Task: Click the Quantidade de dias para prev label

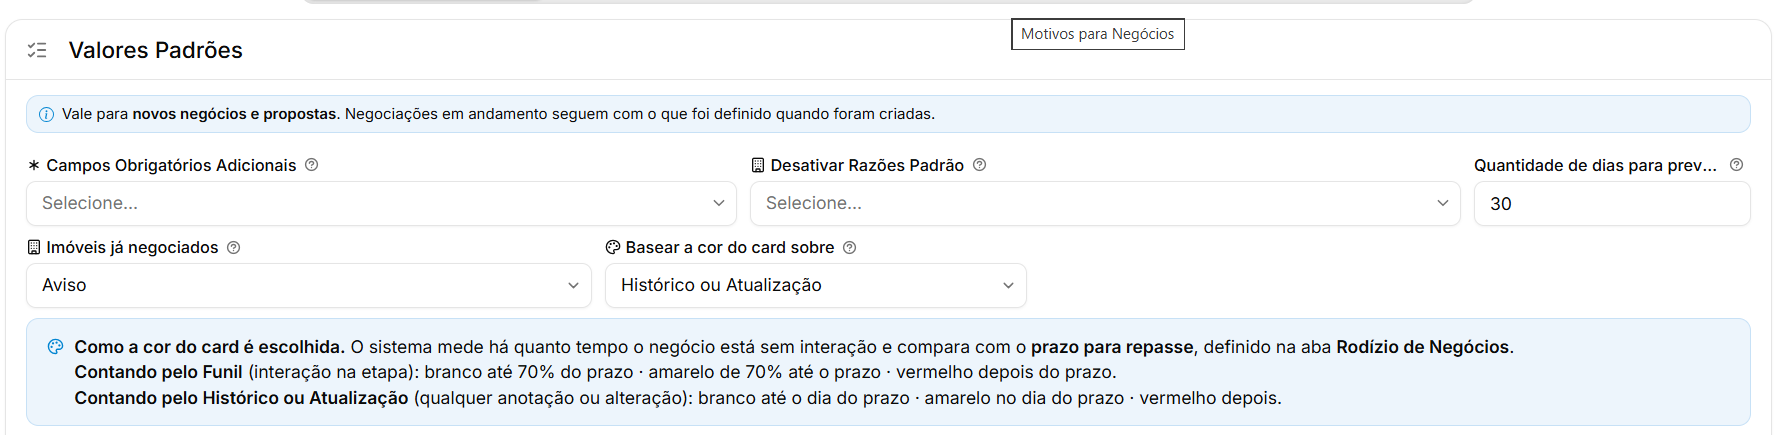Action: tap(1595, 165)
